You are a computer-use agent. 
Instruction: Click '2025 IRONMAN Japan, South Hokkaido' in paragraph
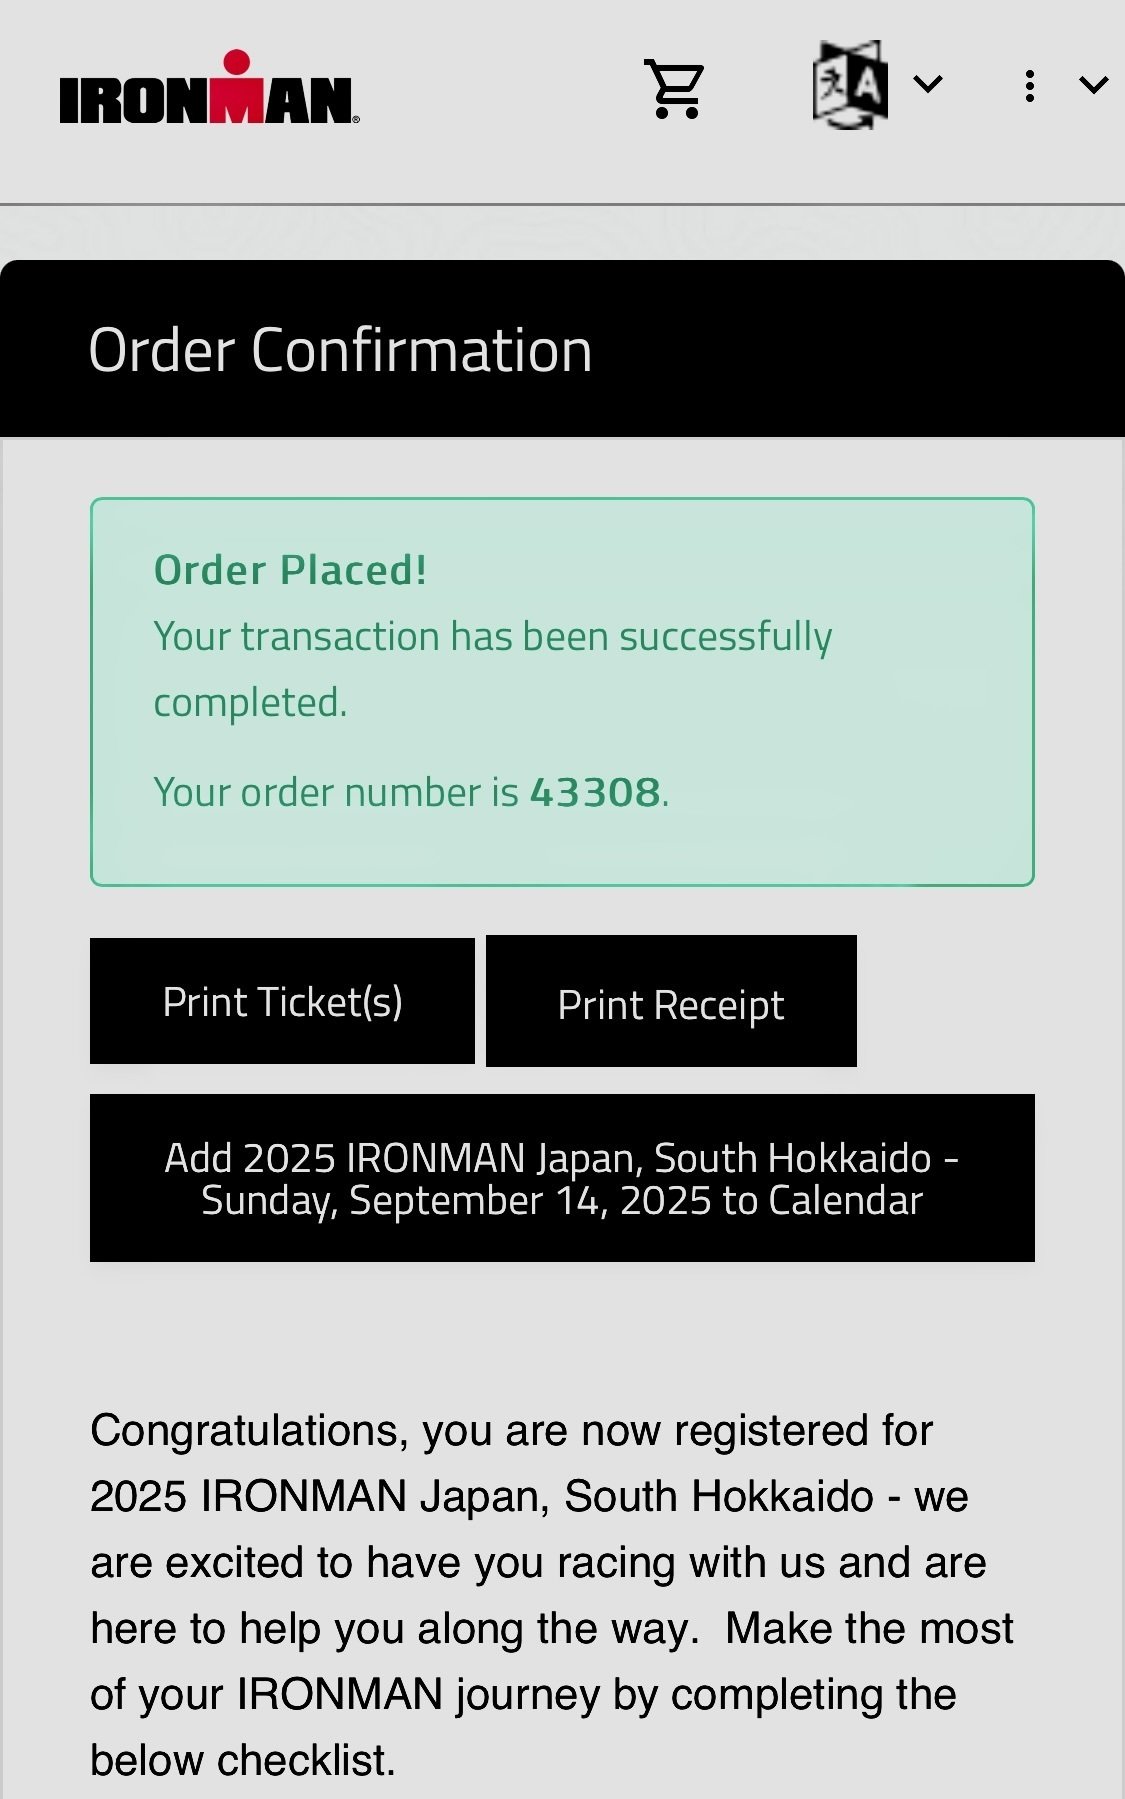tap(481, 1496)
